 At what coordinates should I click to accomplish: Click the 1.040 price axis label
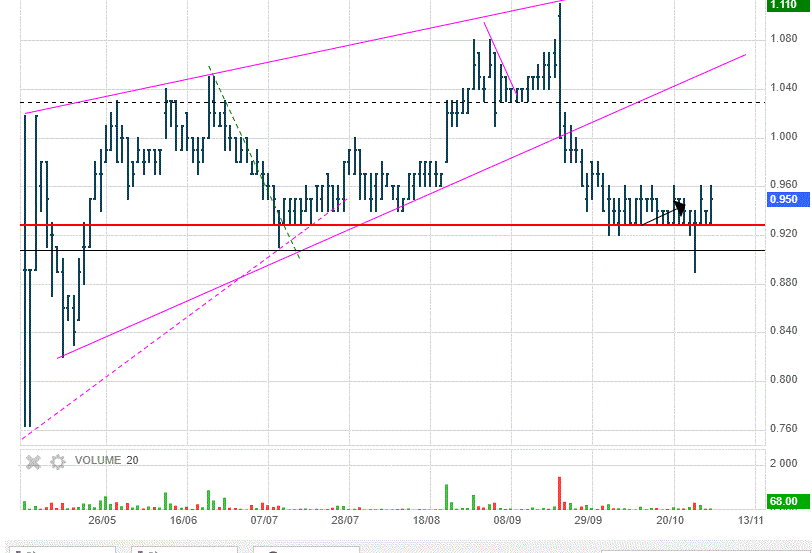784,88
